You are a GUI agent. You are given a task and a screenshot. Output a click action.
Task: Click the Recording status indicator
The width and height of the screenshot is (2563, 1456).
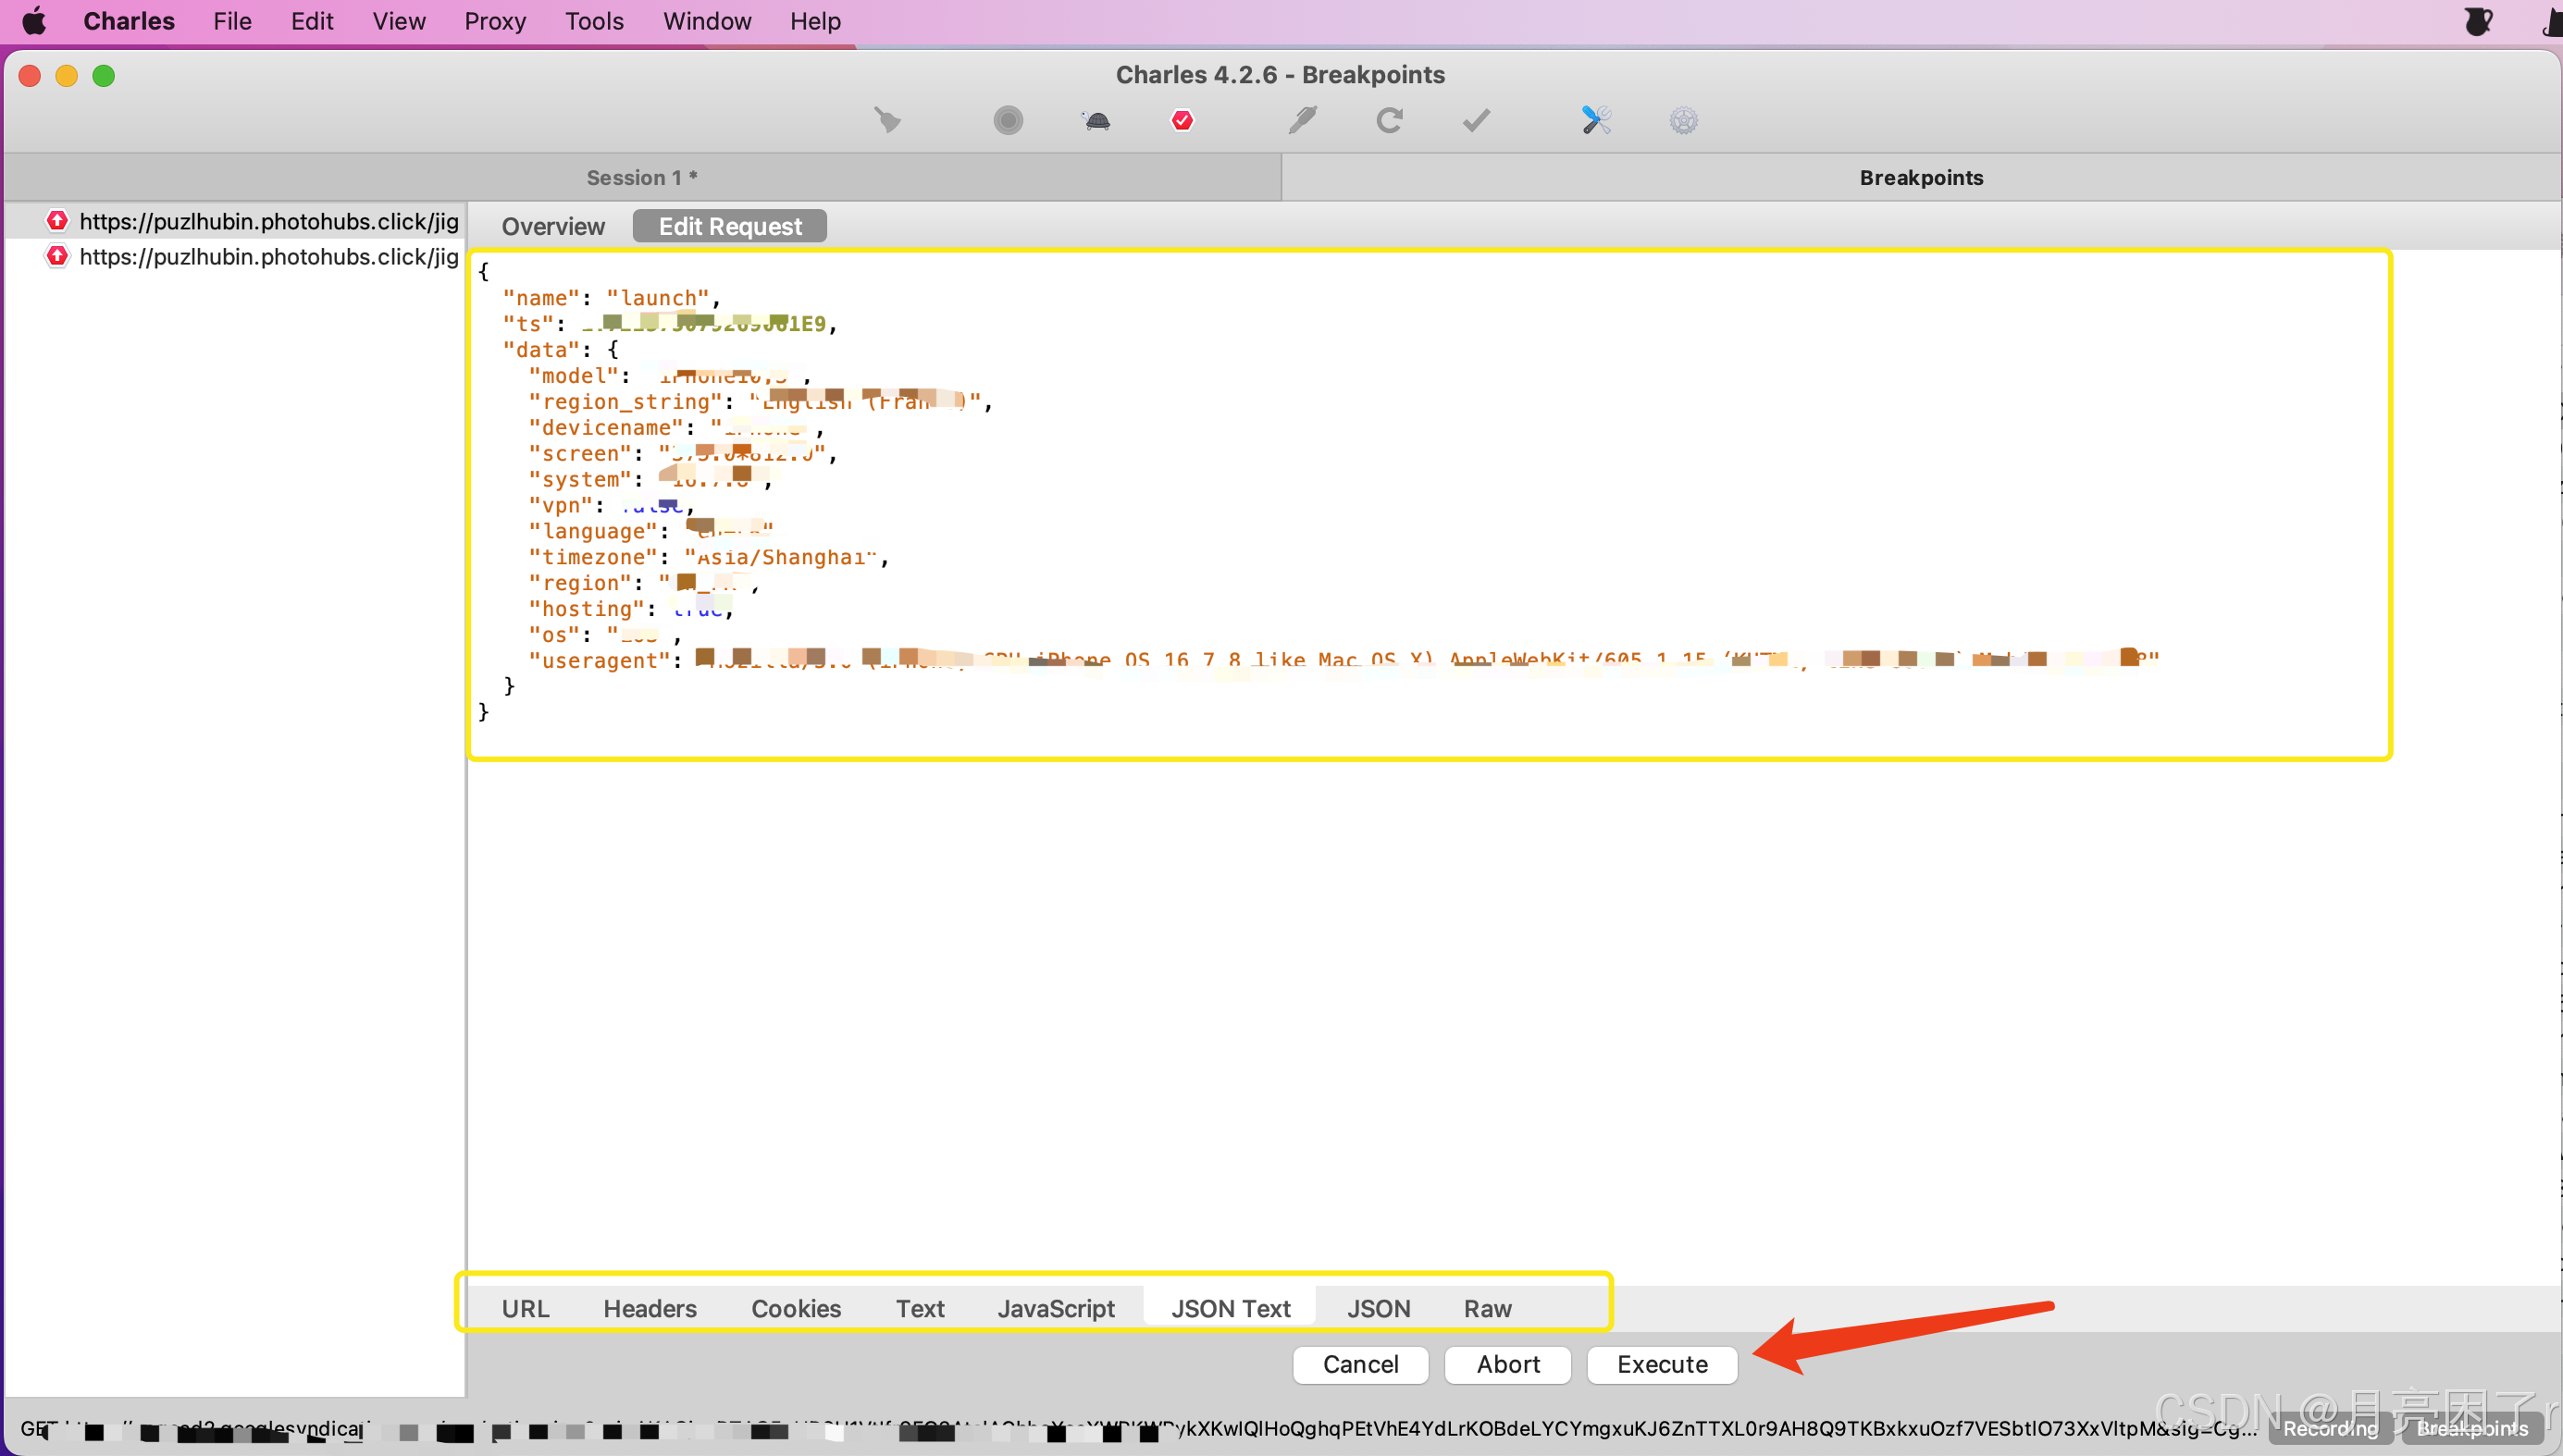pyautogui.click(x=2330, y=1428)
